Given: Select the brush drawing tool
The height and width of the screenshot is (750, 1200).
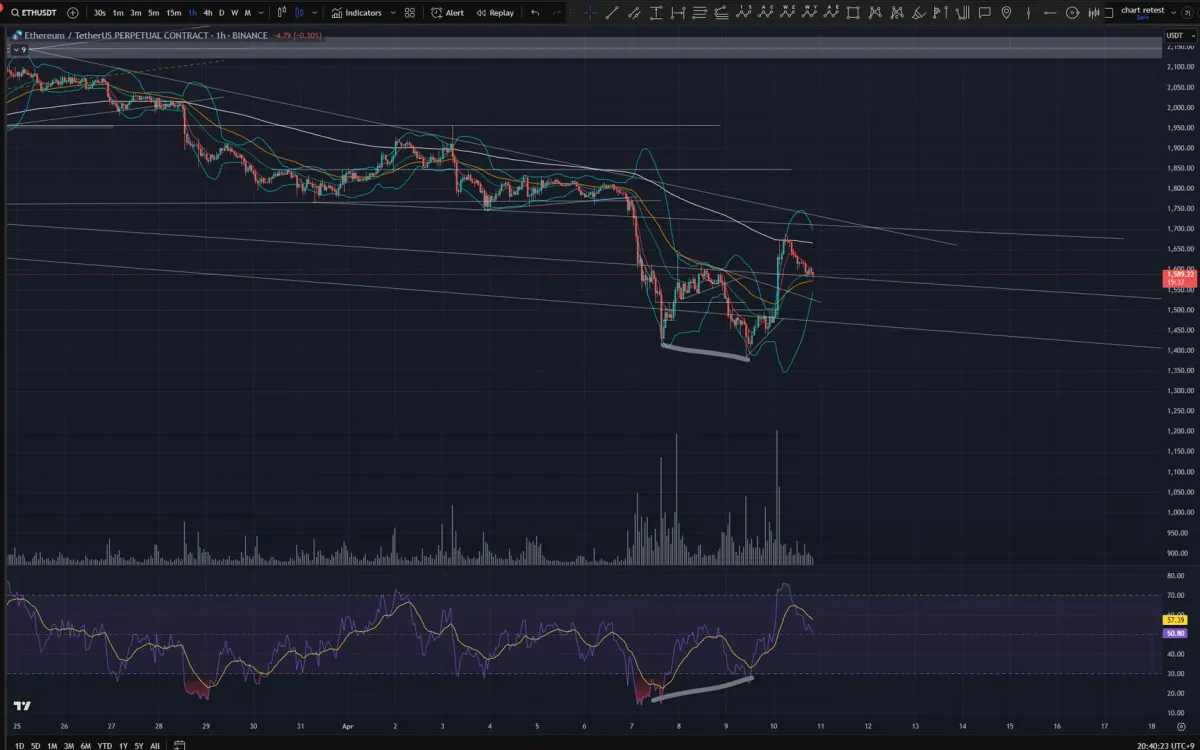Looking at the screenshot, I should tap(917, 13).
